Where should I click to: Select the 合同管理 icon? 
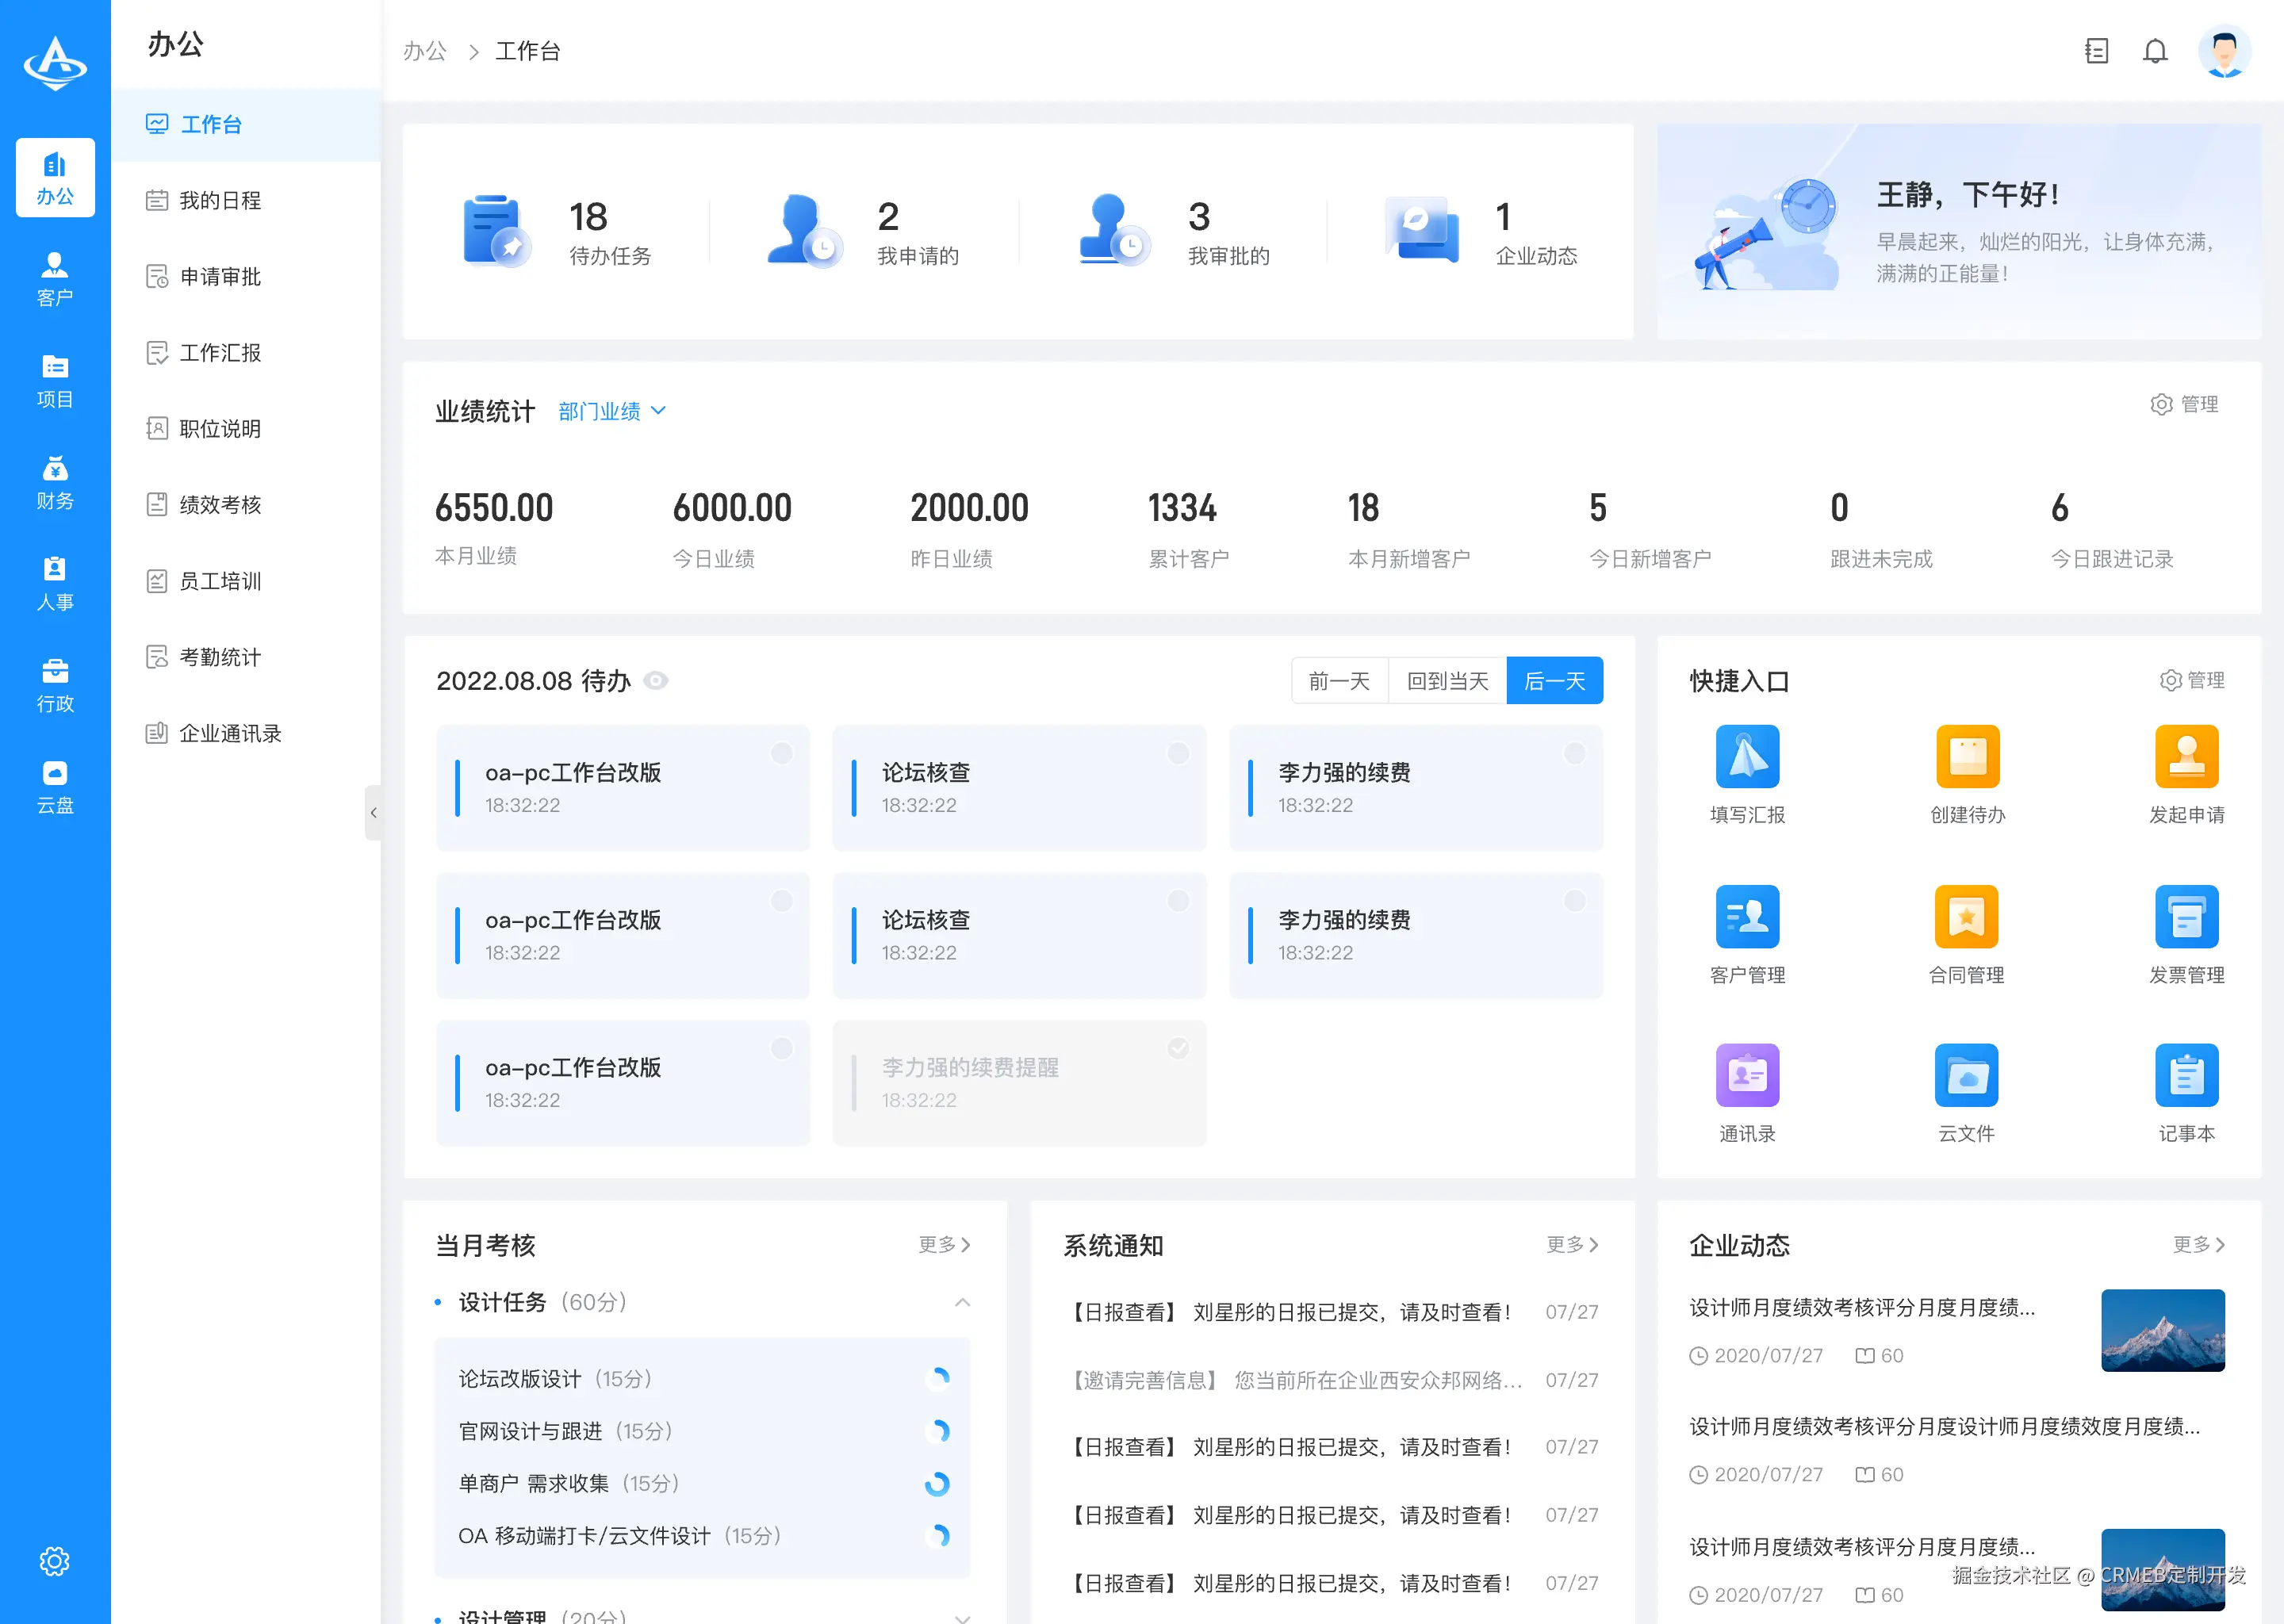coord(1966,915)
